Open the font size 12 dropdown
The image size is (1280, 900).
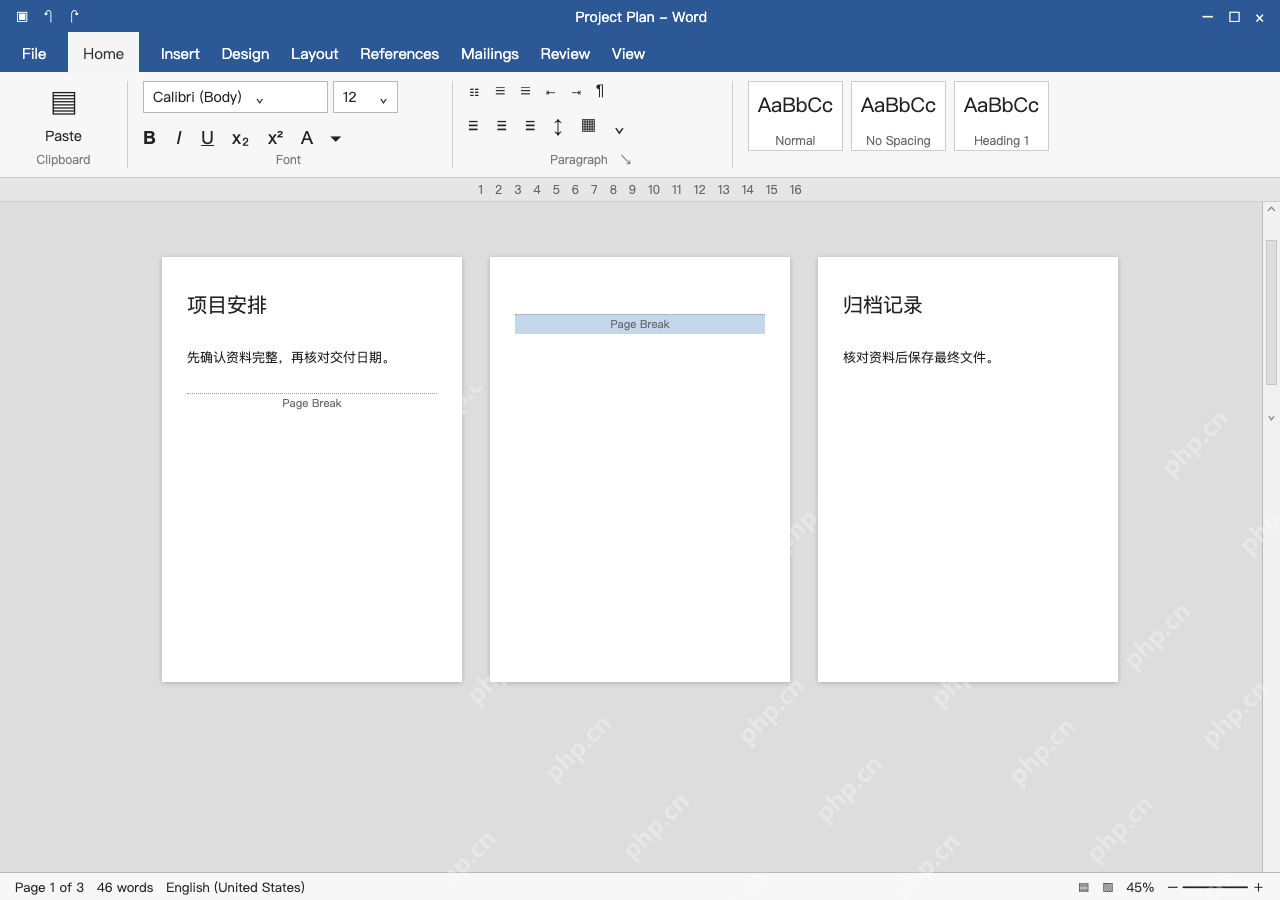point(365,97)
